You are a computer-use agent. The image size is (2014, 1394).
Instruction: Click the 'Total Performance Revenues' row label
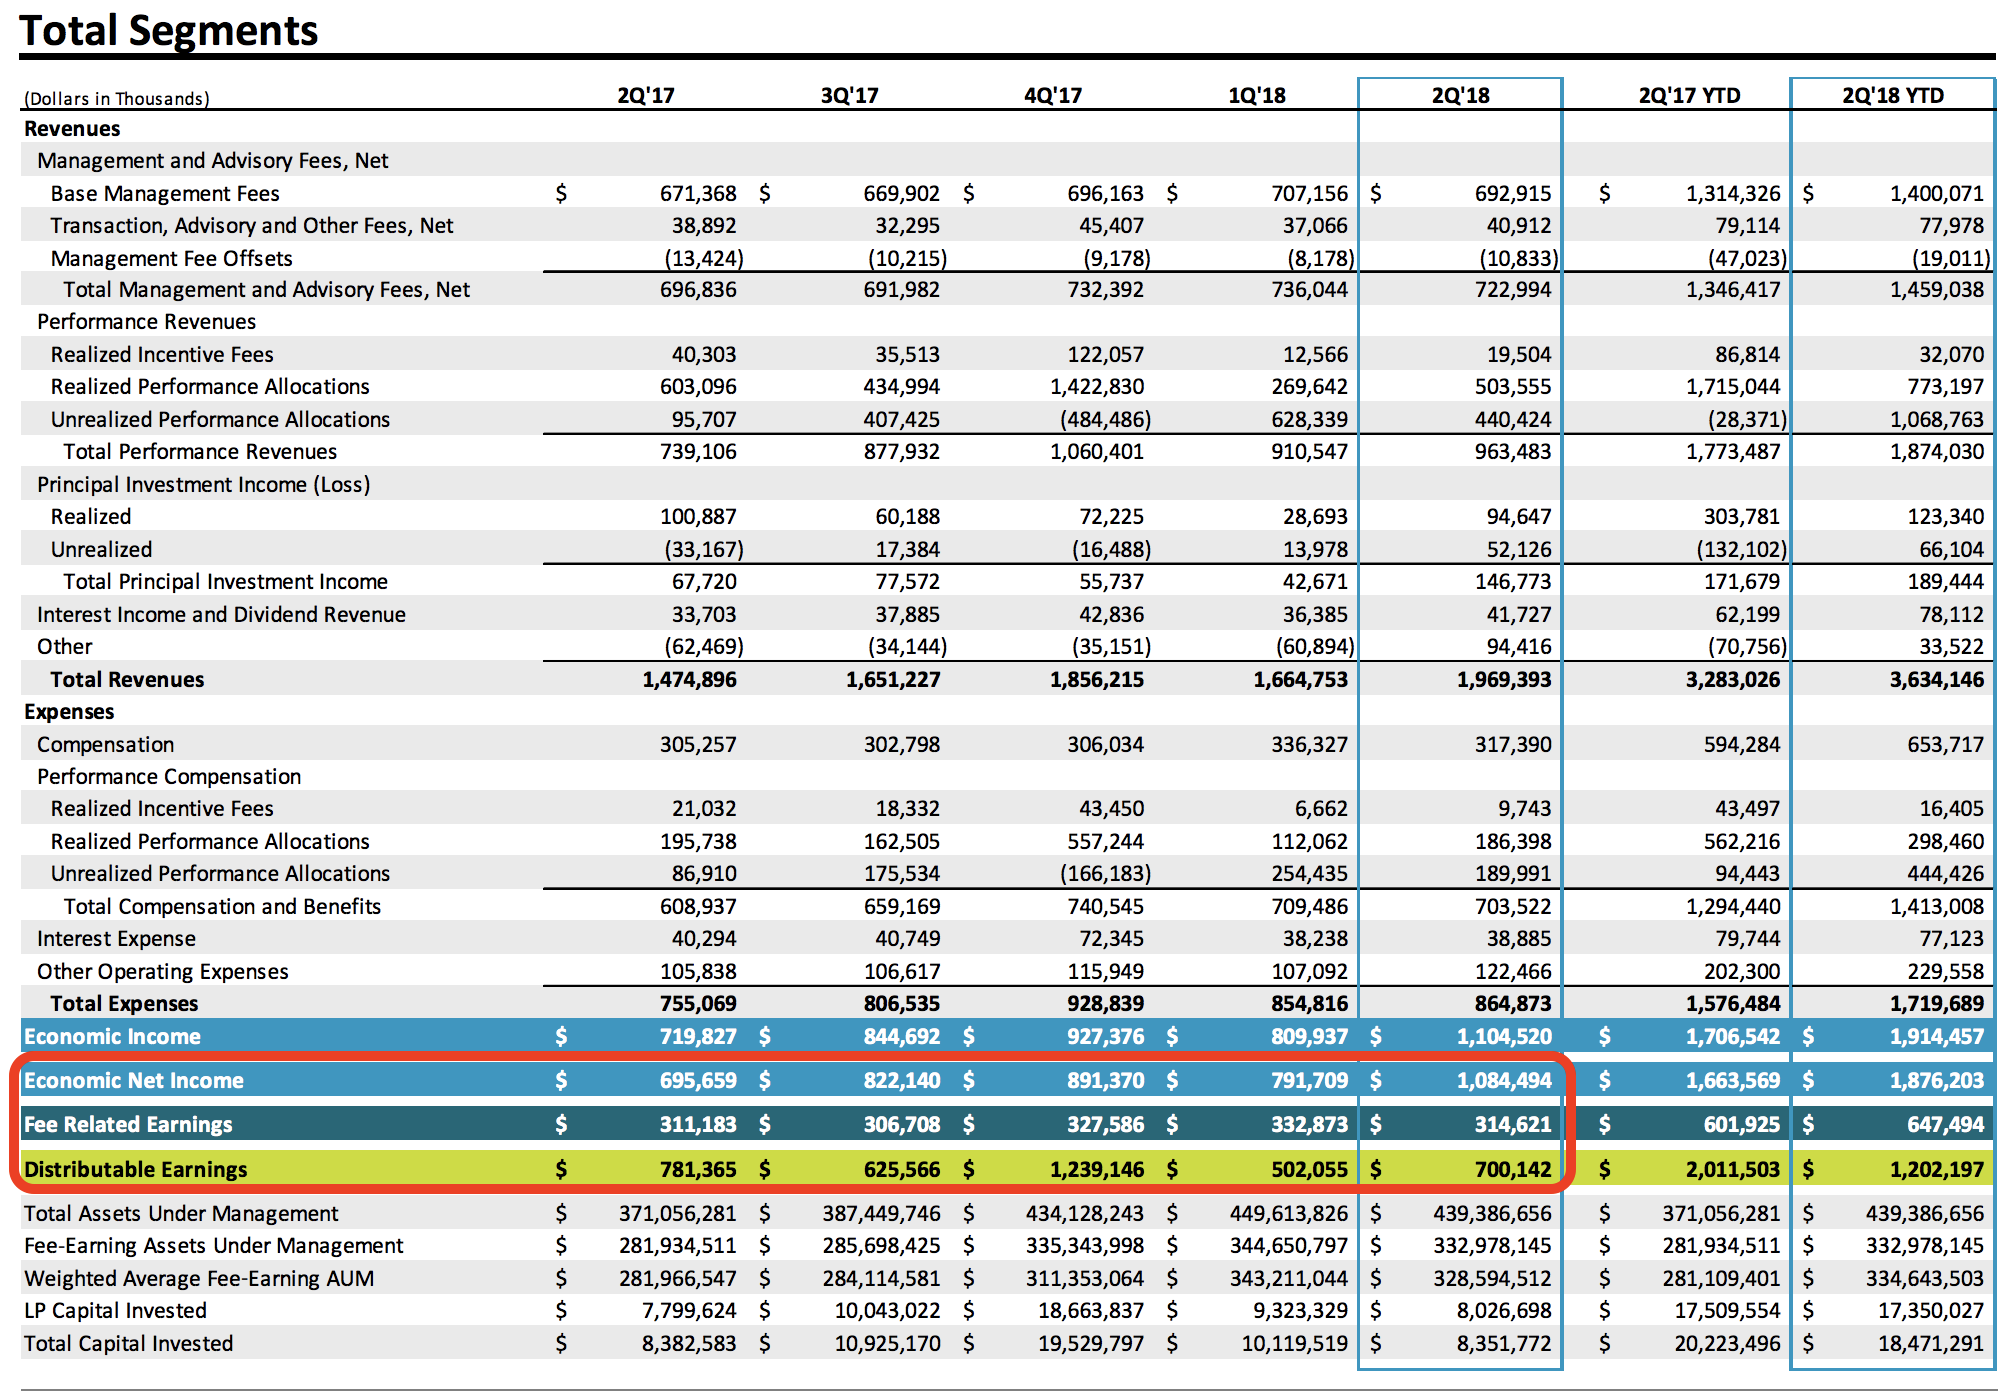click(x=200, y=452)
